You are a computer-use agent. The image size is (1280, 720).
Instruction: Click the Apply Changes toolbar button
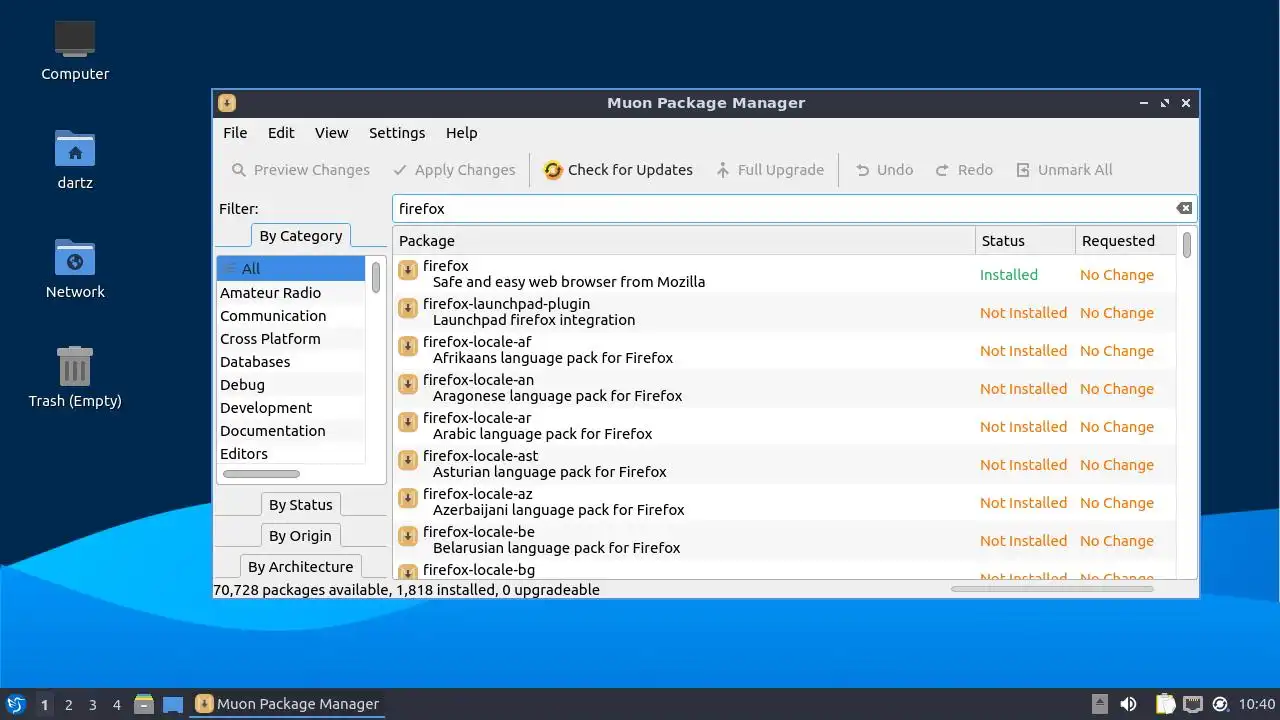[454, 170]
